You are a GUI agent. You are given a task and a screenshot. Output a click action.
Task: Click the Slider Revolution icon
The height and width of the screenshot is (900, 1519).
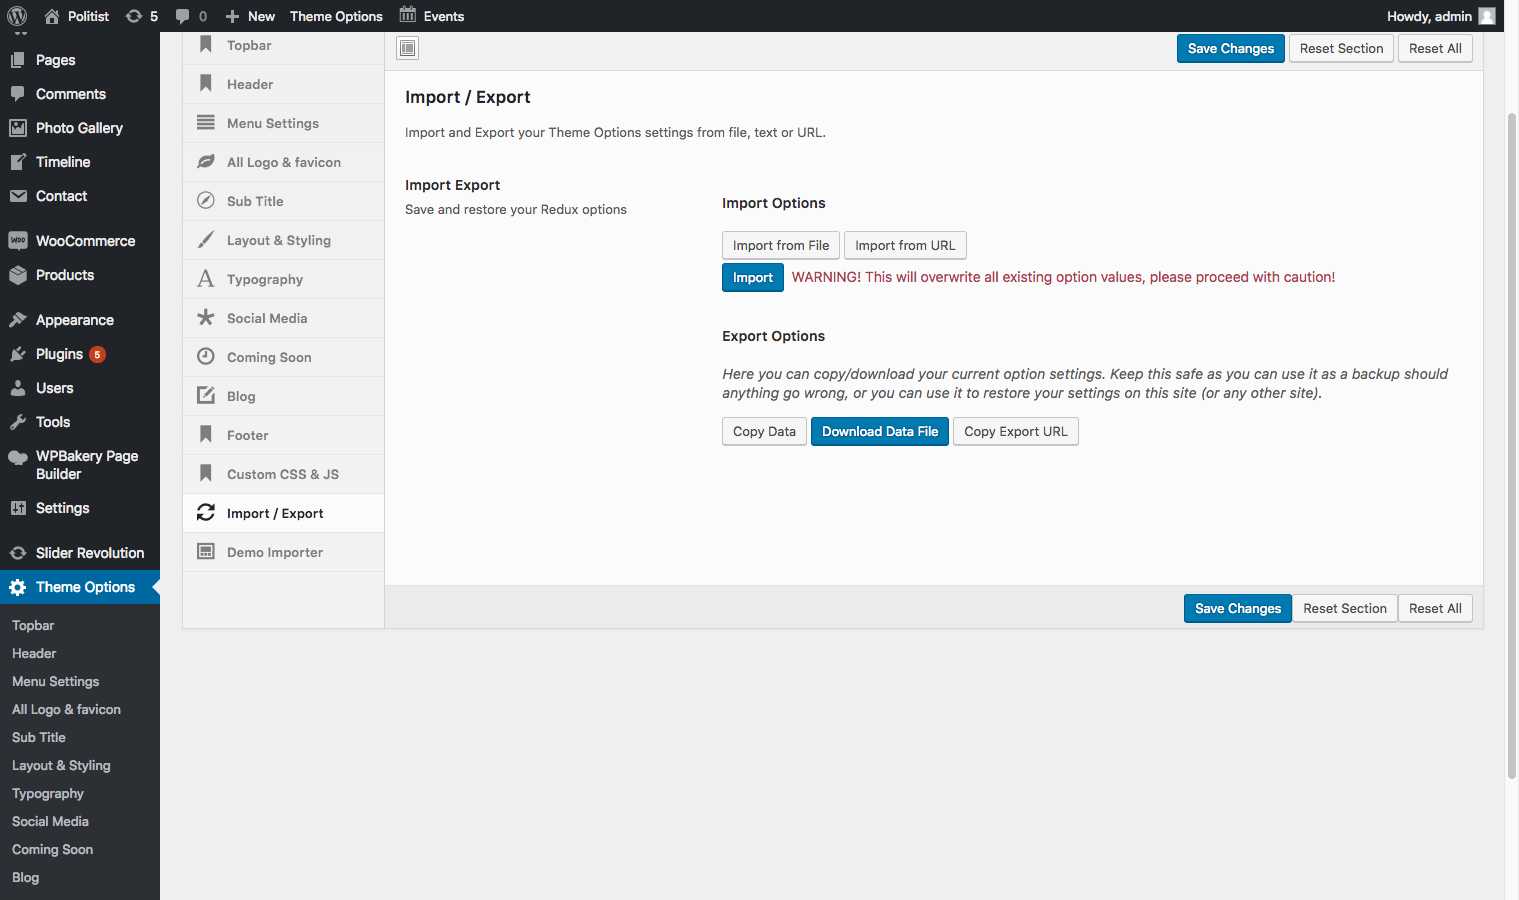pos(18,553)
